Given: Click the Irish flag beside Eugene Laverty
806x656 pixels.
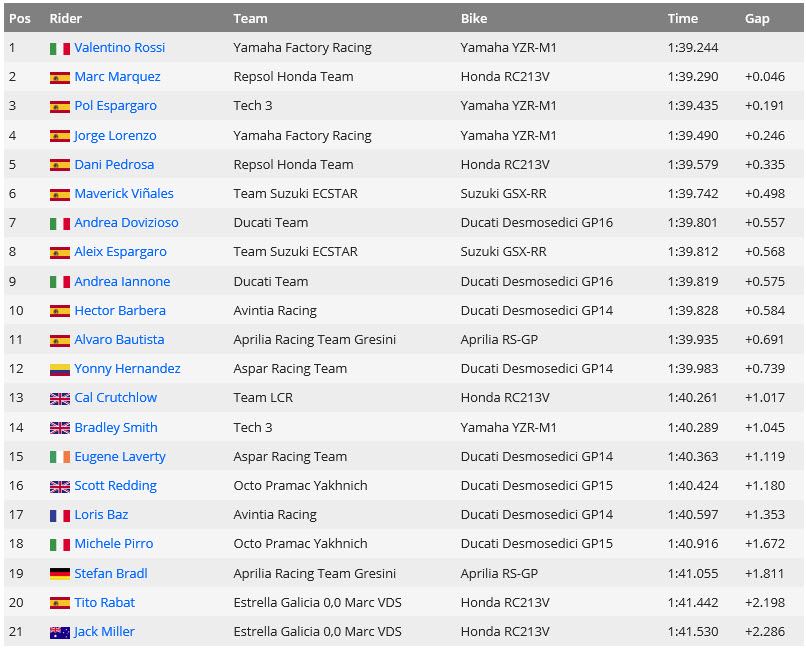Looking at the screenshot, I should (x=59, y=457).
